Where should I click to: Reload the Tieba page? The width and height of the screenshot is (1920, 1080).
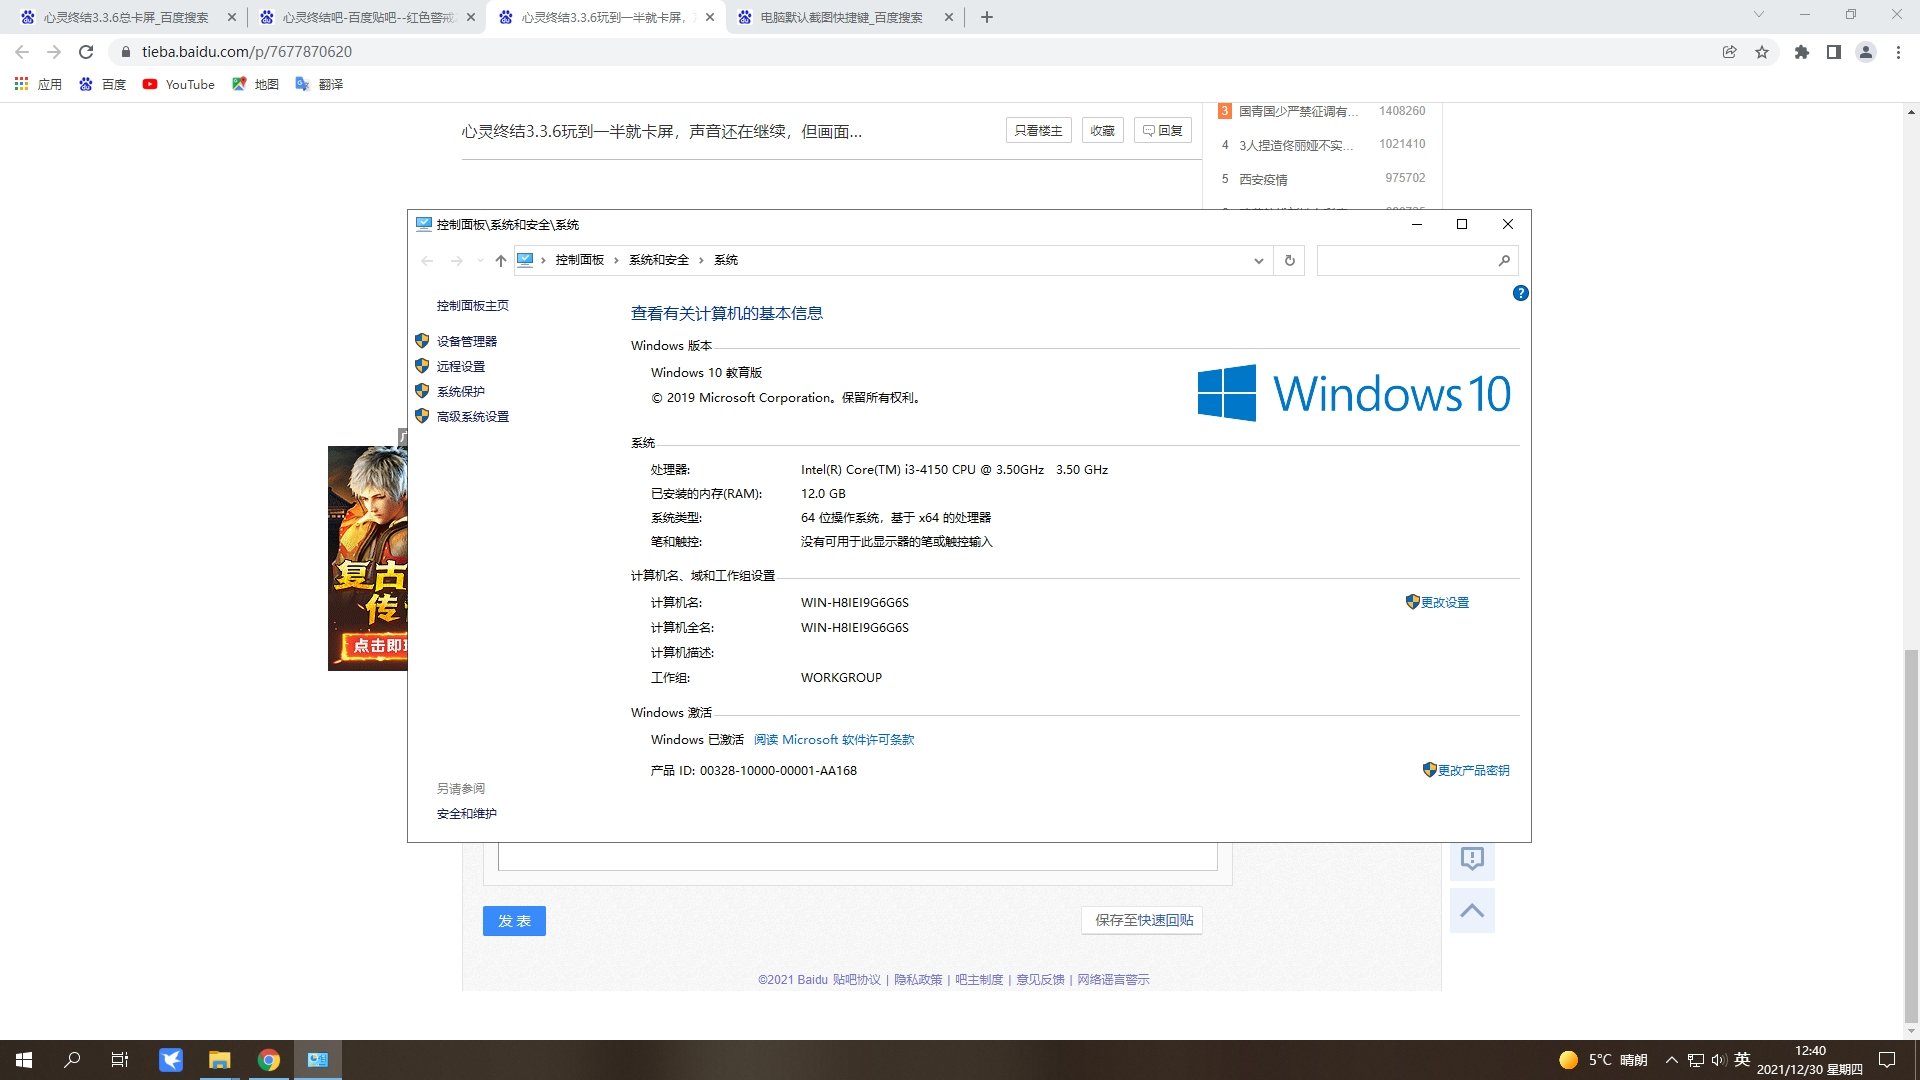point(86,52)
